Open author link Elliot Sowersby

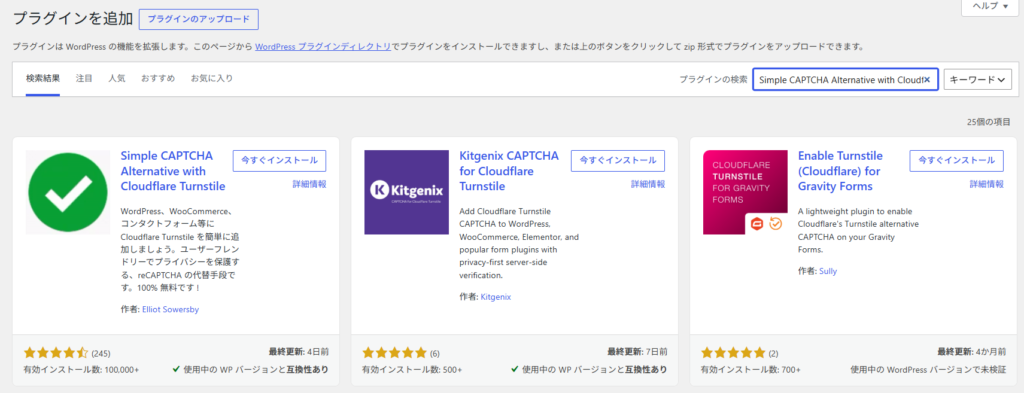coord(170,310)
